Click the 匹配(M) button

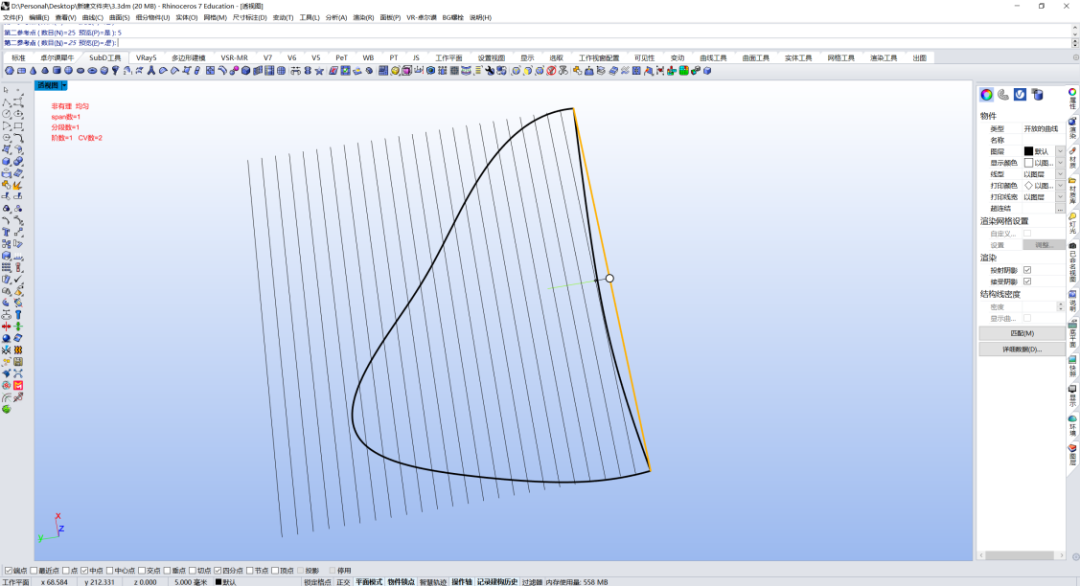[1022, 333]
